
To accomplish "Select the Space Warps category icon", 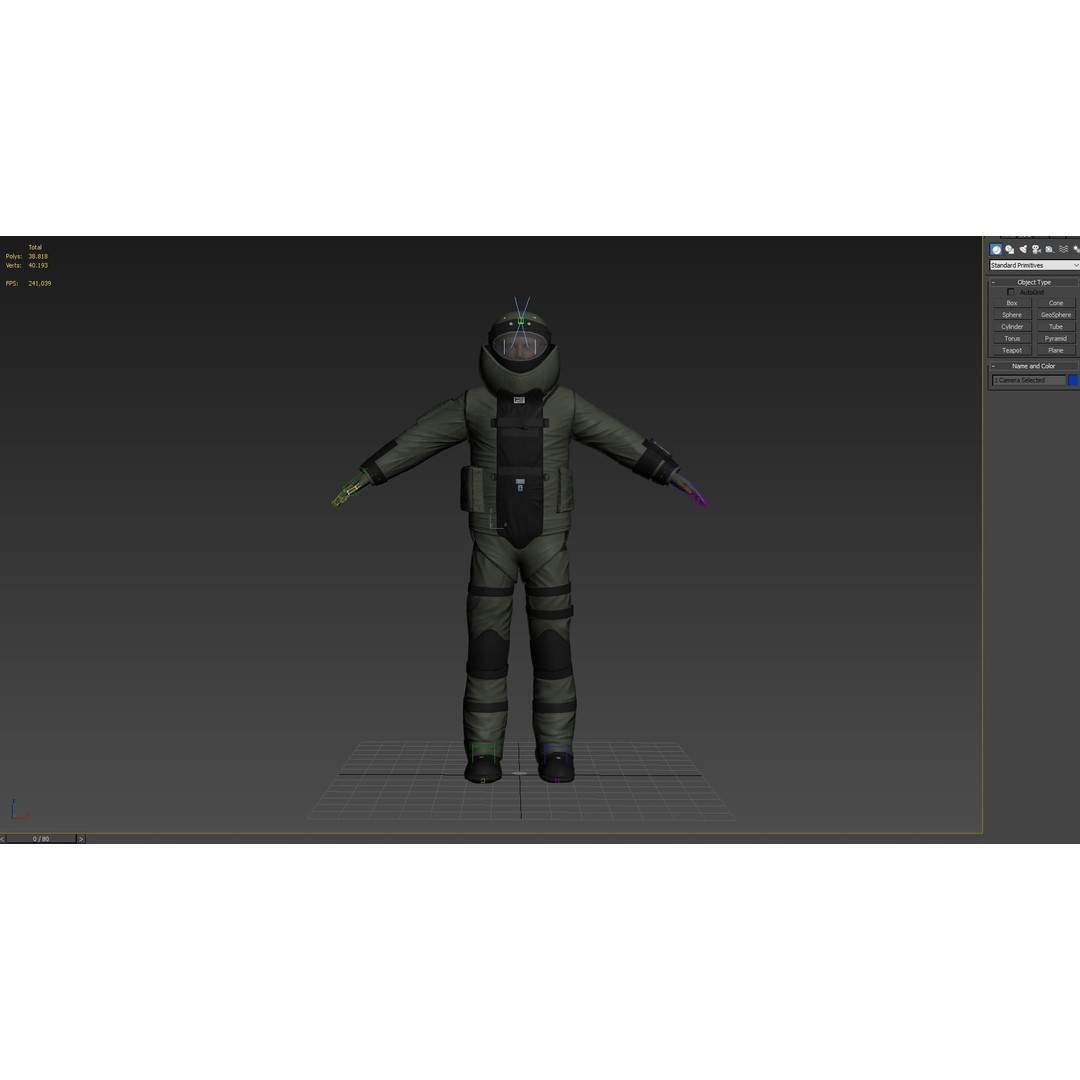I will tap(1063, 249).
